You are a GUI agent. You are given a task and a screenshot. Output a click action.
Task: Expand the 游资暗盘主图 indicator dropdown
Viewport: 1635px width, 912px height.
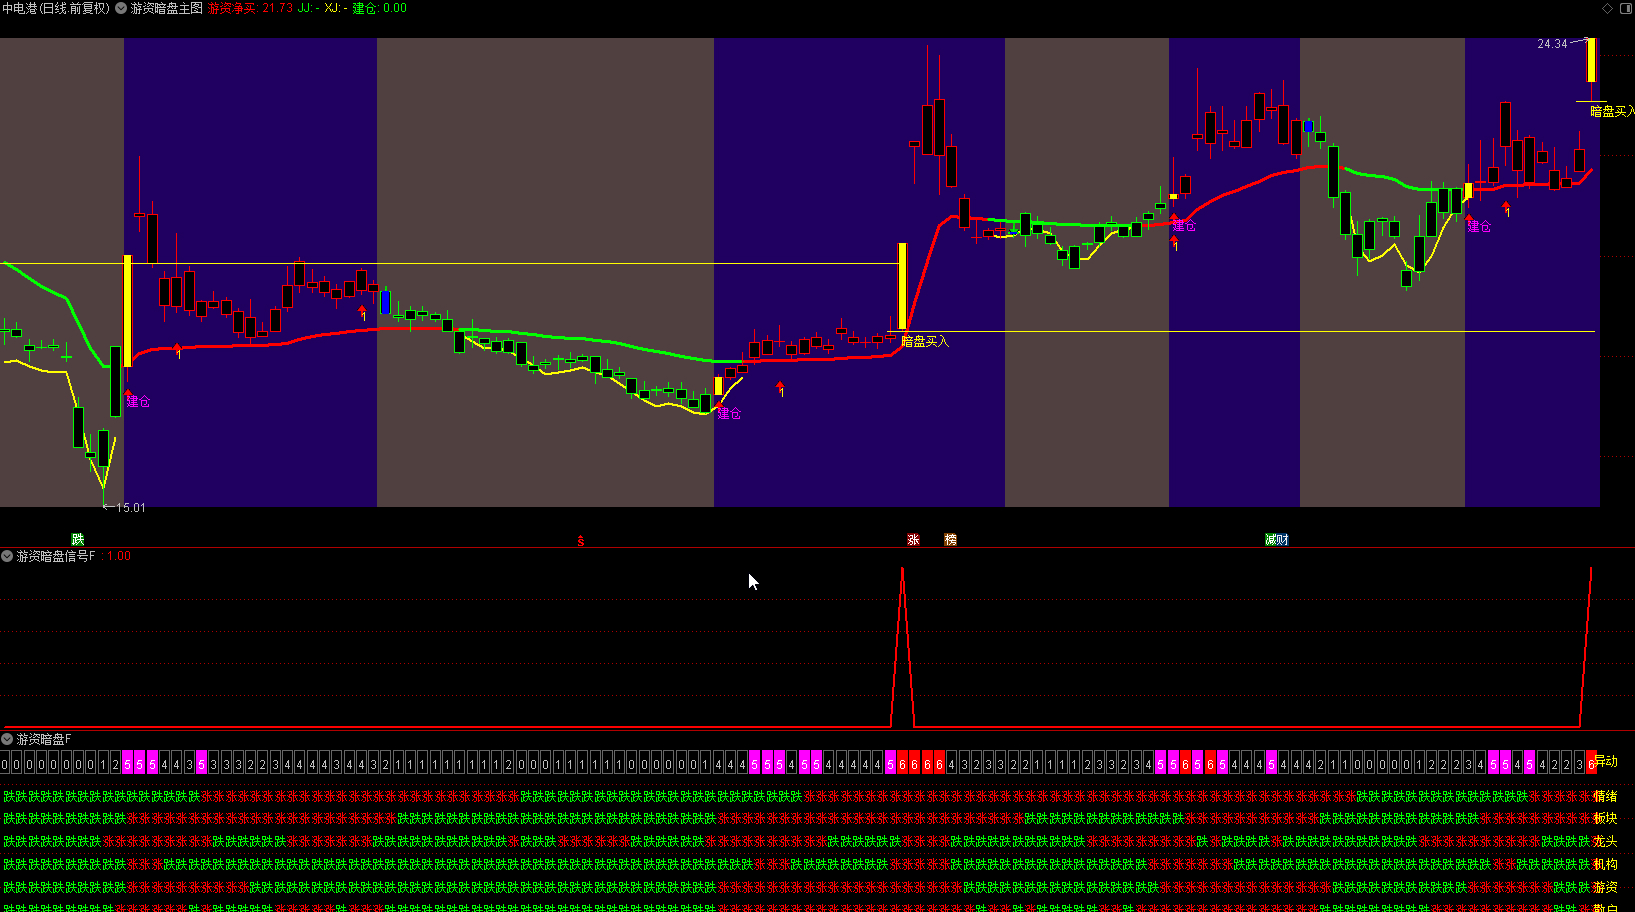[121, 8]
